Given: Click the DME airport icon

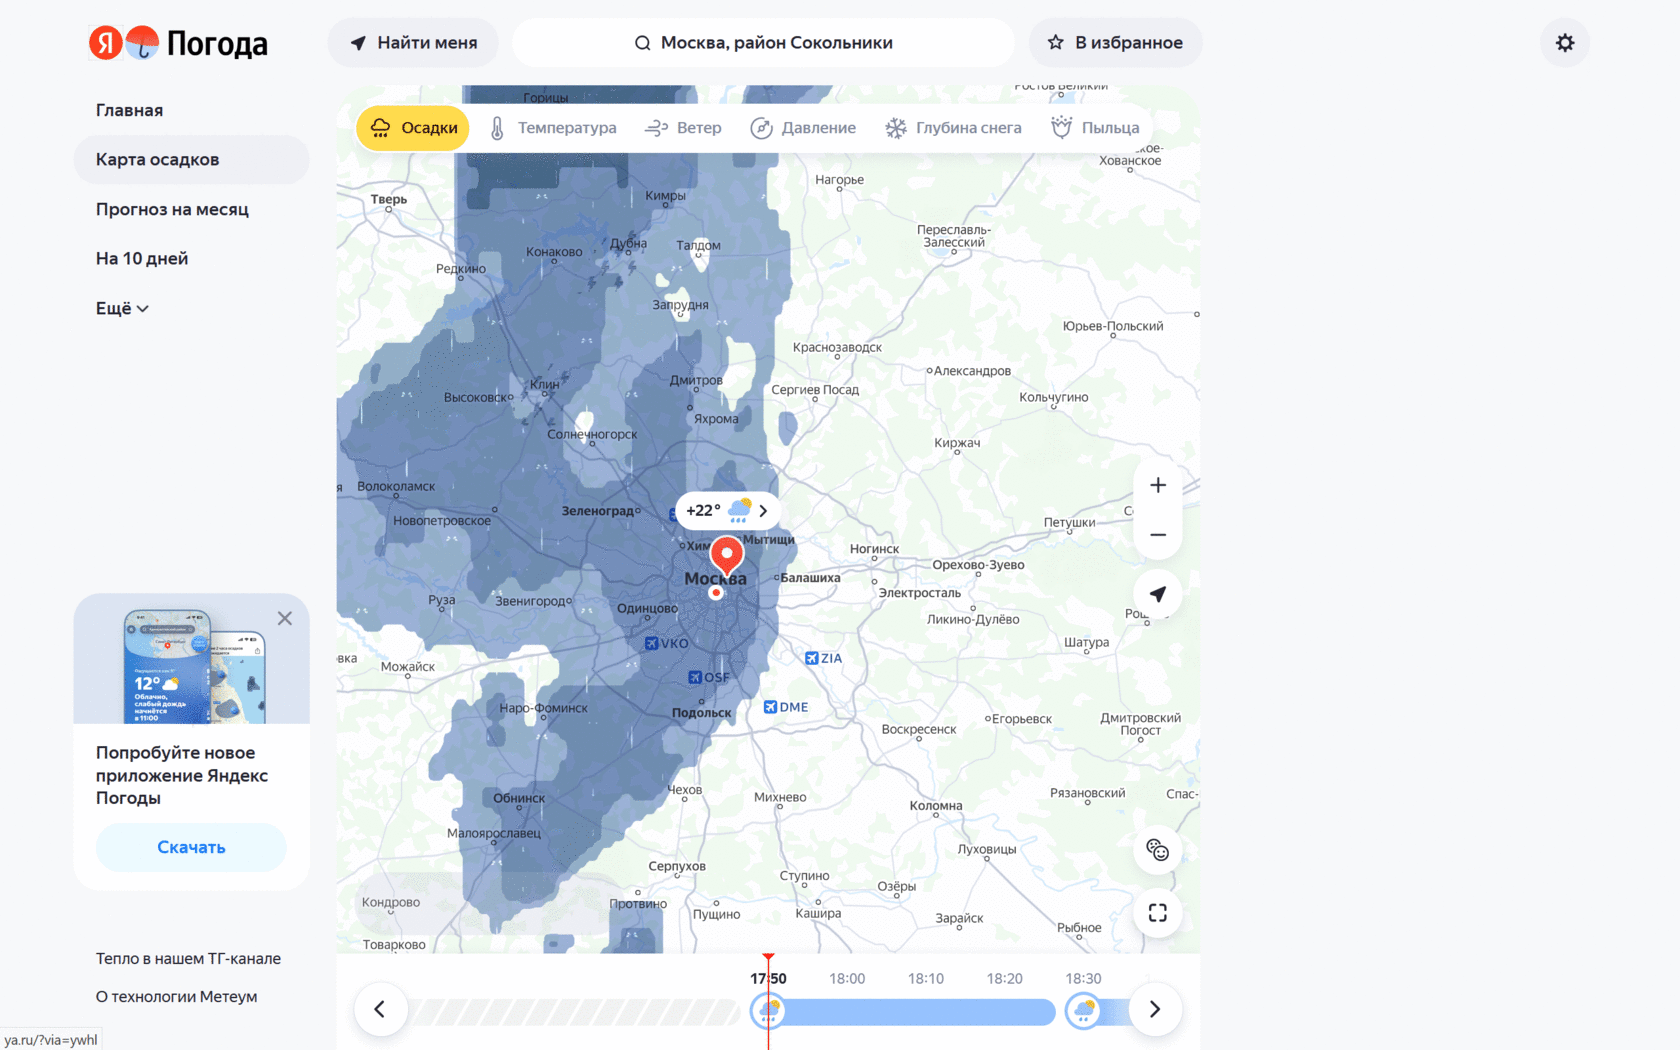Looking at the screenshot, I should click(x=770, y=707).
